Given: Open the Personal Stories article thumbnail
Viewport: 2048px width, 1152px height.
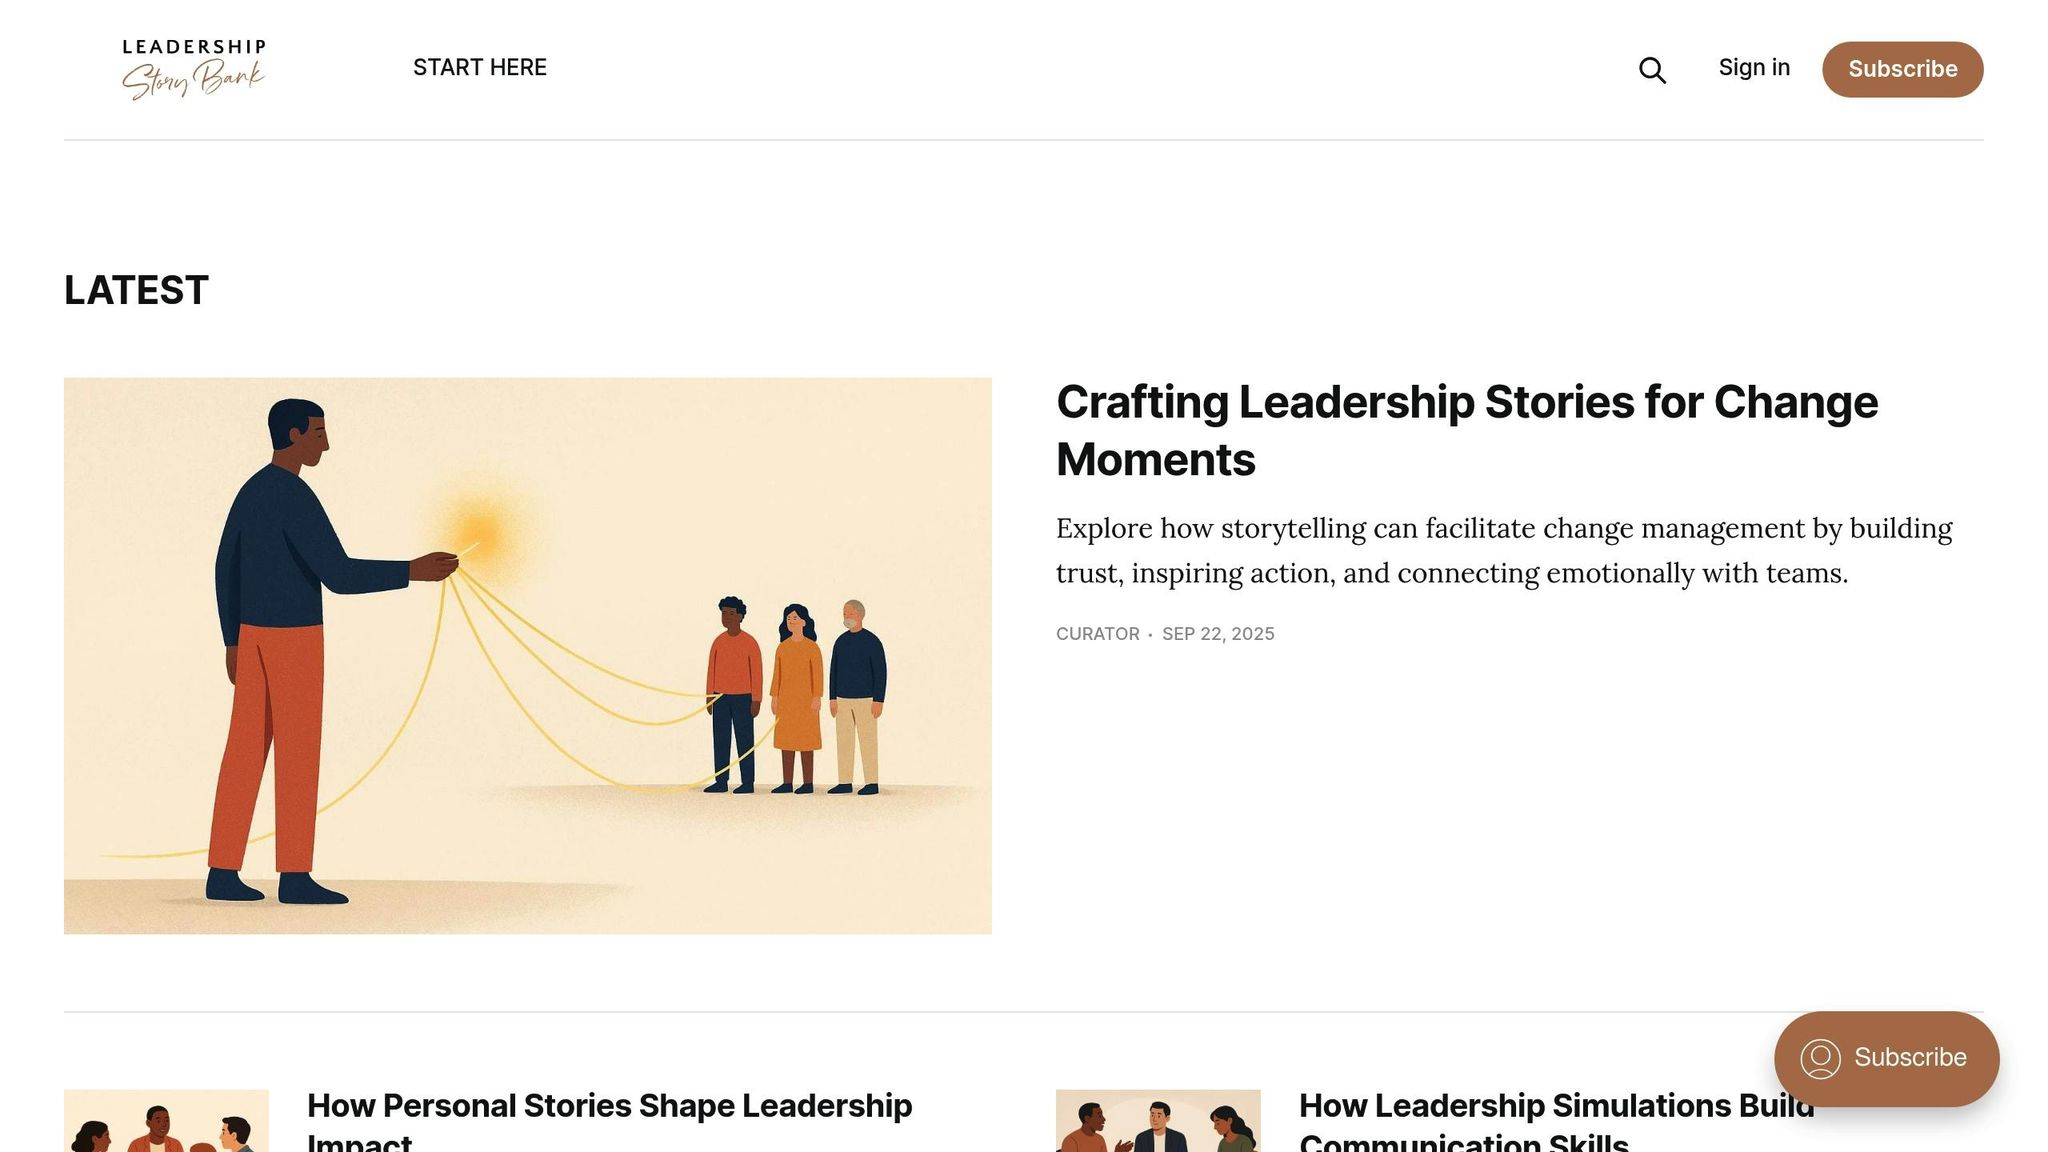Looking at the screenshot, I should point(166,1121).
